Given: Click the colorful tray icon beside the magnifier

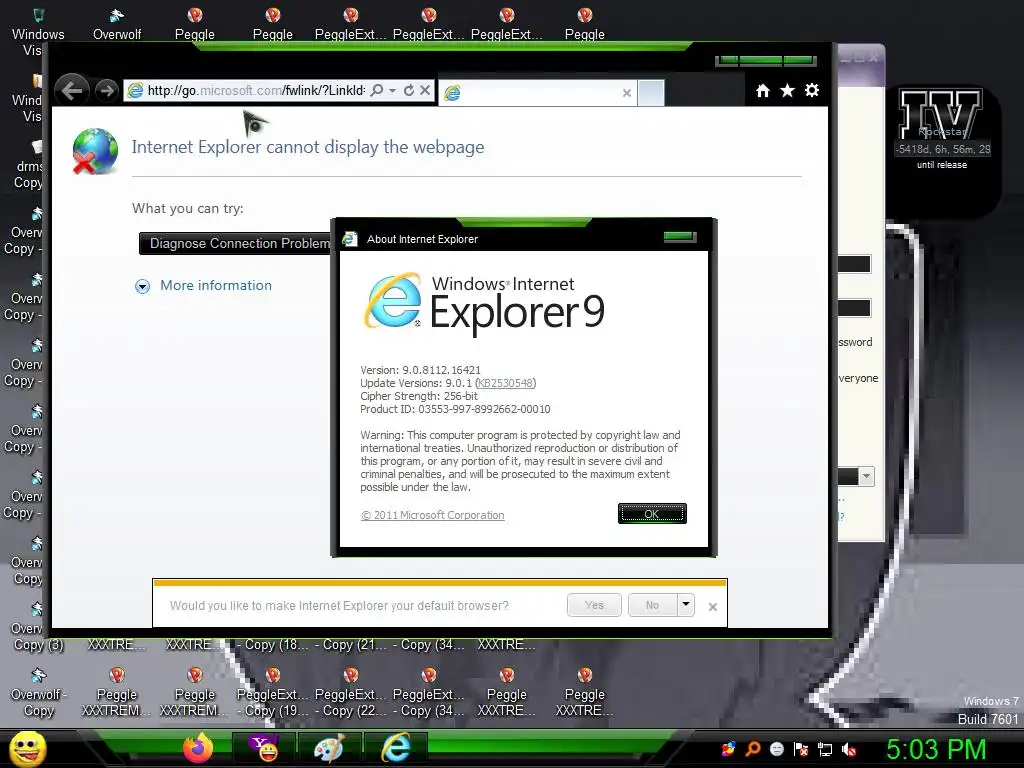Looking at the screenshot, I should pos(728,749).
